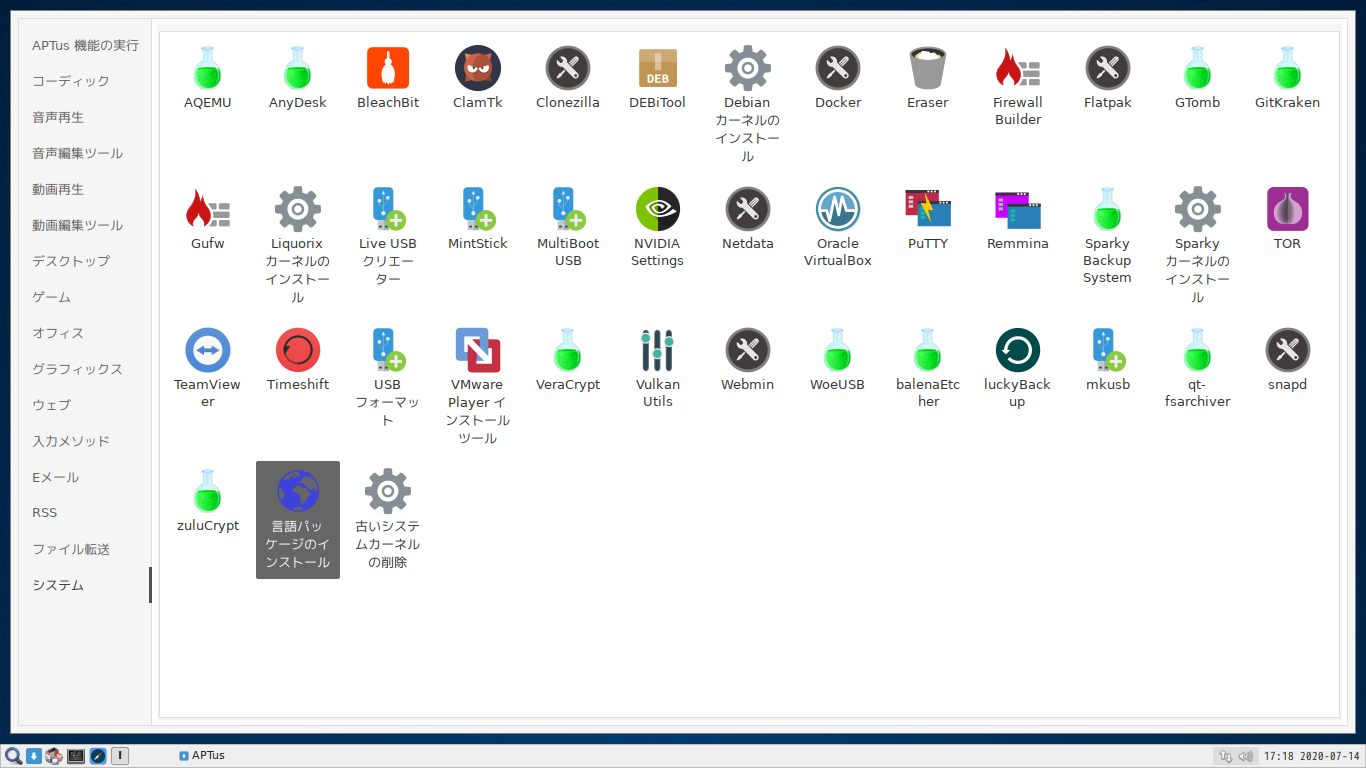Select Sparky カーネルのインストール icon
Image resolution: width=1366 pixels, height=768 pixels.
click(1198, 209)
